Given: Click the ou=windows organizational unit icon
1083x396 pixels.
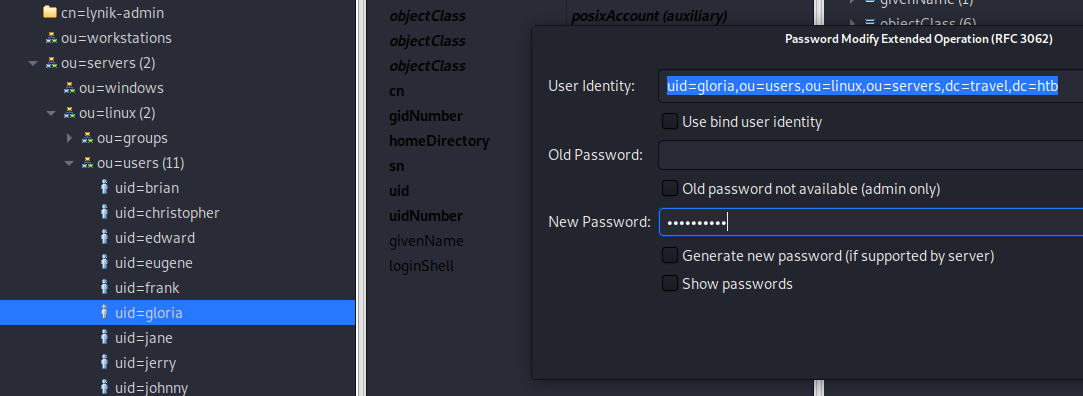Looking at the screenshot, I should pos(69,88).
